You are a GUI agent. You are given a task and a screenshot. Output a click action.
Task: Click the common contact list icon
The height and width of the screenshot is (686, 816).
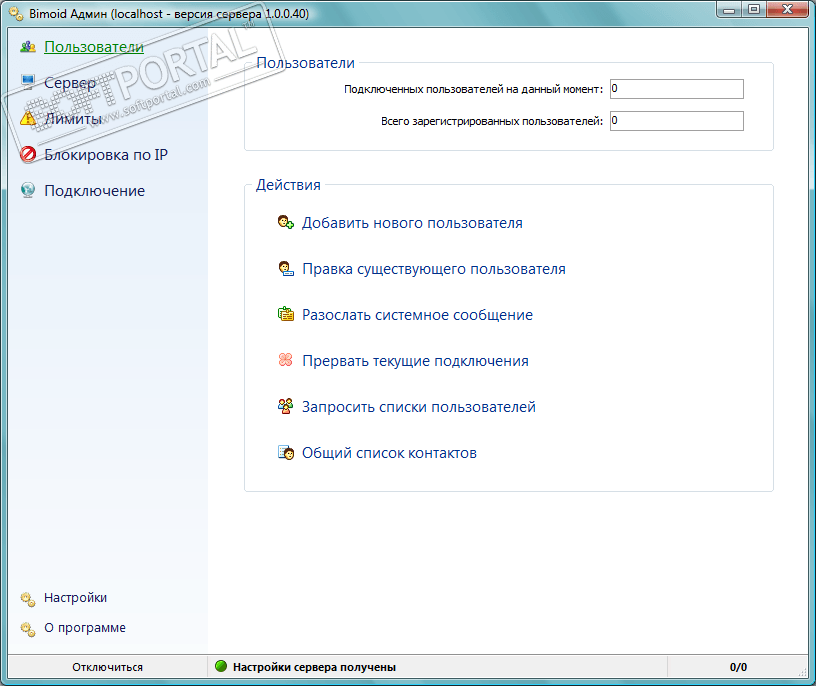tap(286, 452)
